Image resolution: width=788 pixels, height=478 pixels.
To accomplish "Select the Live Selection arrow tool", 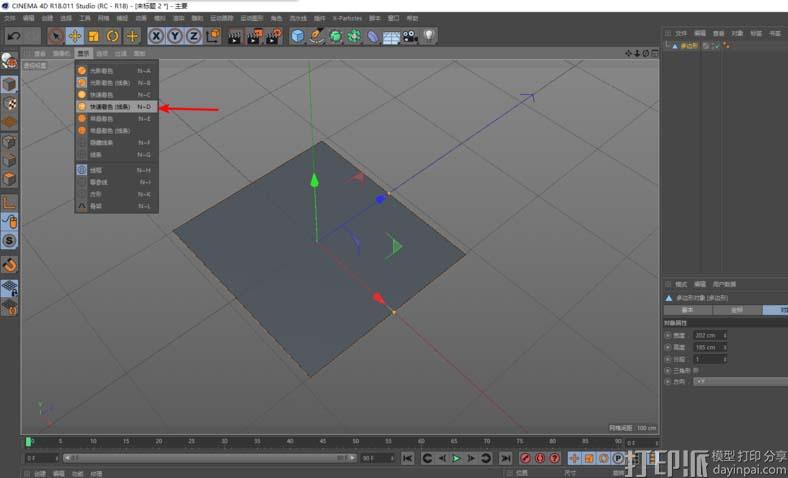I will click(56, 36).
